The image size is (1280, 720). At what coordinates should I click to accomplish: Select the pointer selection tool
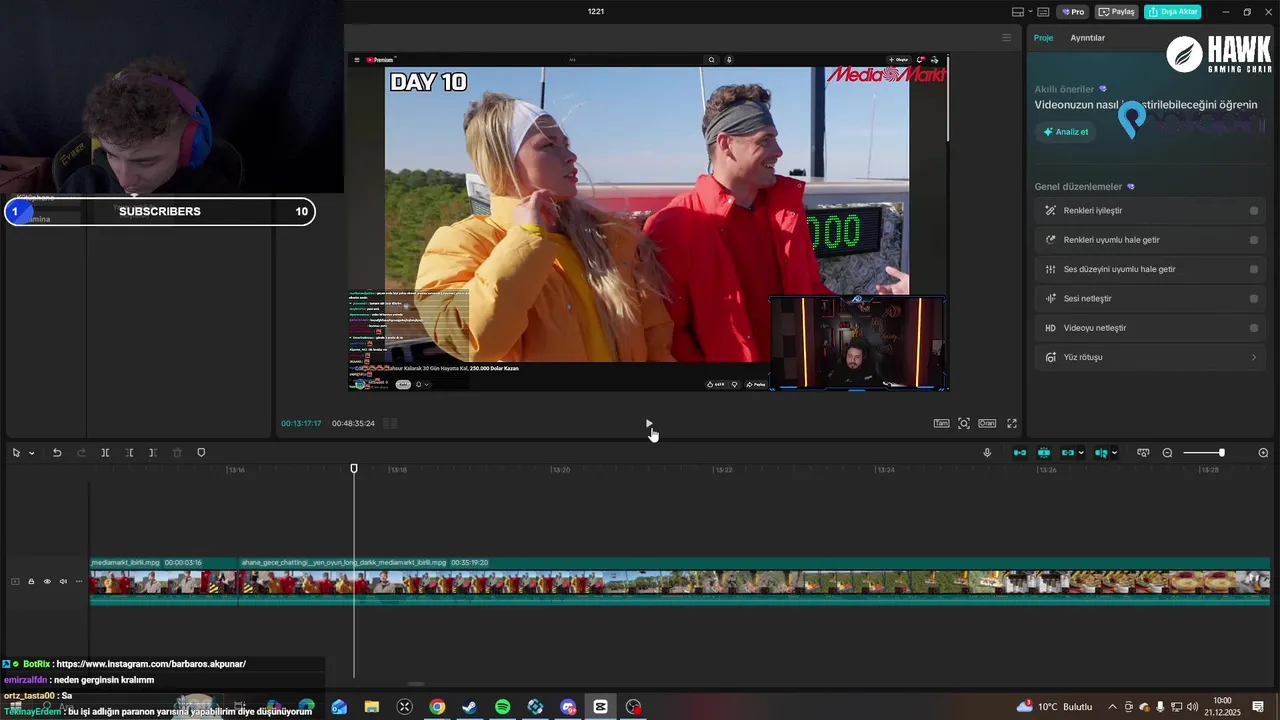click(16, 453)
